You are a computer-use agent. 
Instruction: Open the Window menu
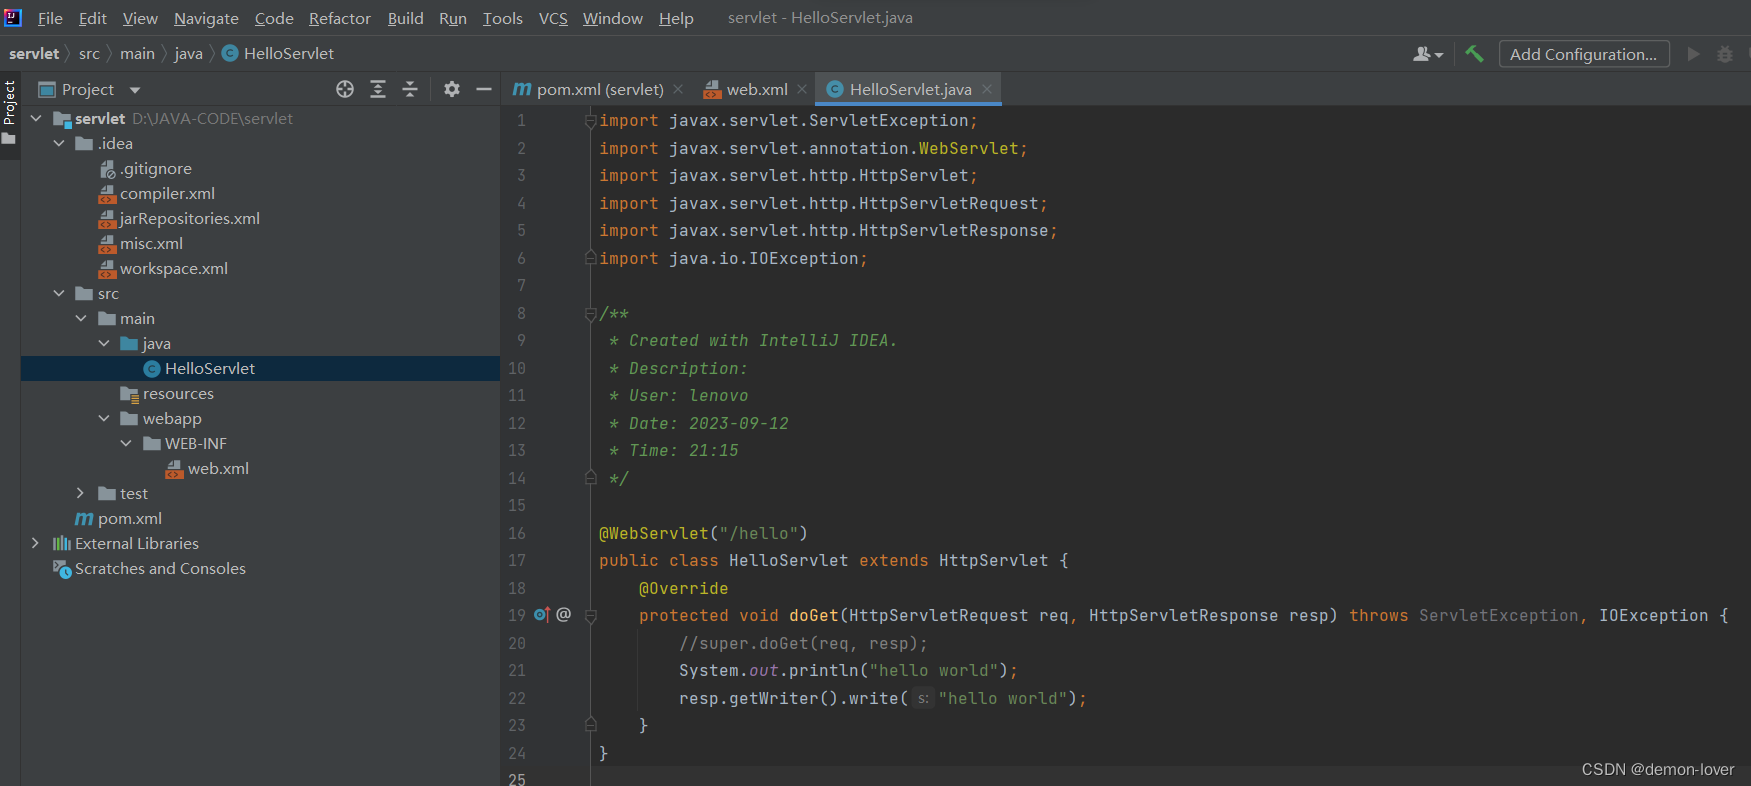click(613, 18)
